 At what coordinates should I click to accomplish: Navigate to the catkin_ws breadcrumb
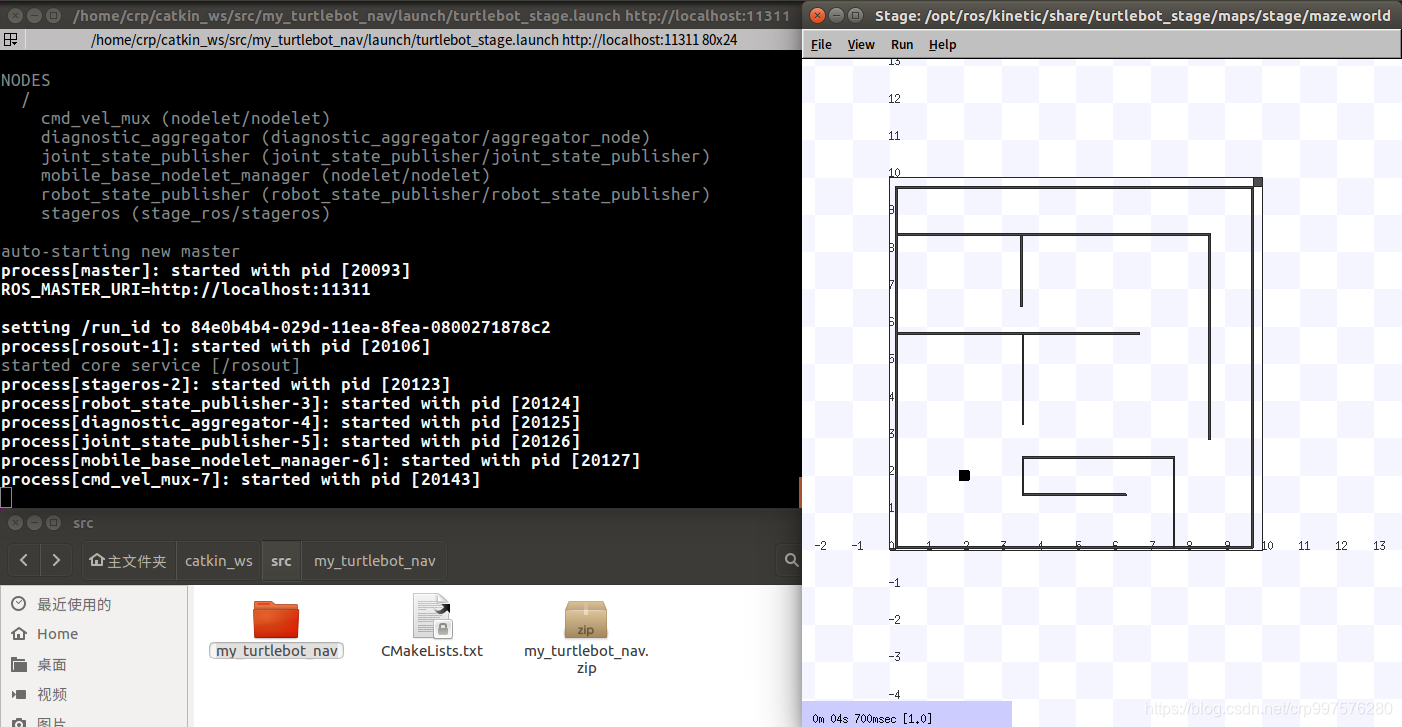tap(219, 561)
